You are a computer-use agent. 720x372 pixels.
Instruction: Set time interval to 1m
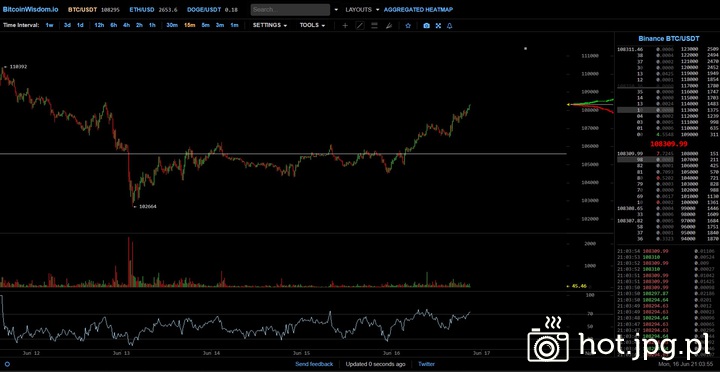tap(234, 25)
